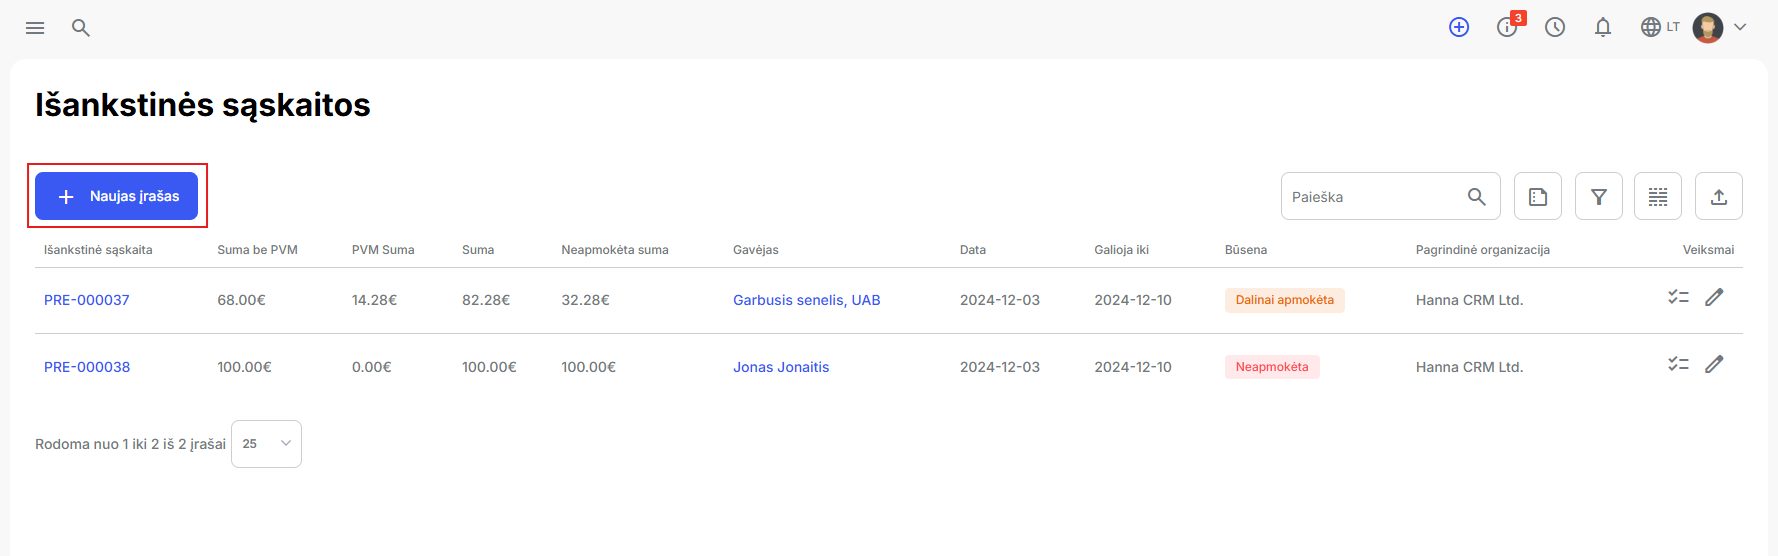The image size is (1778, 556).
Task: Open the clock time tracking icon
Action: point(1555,27)
